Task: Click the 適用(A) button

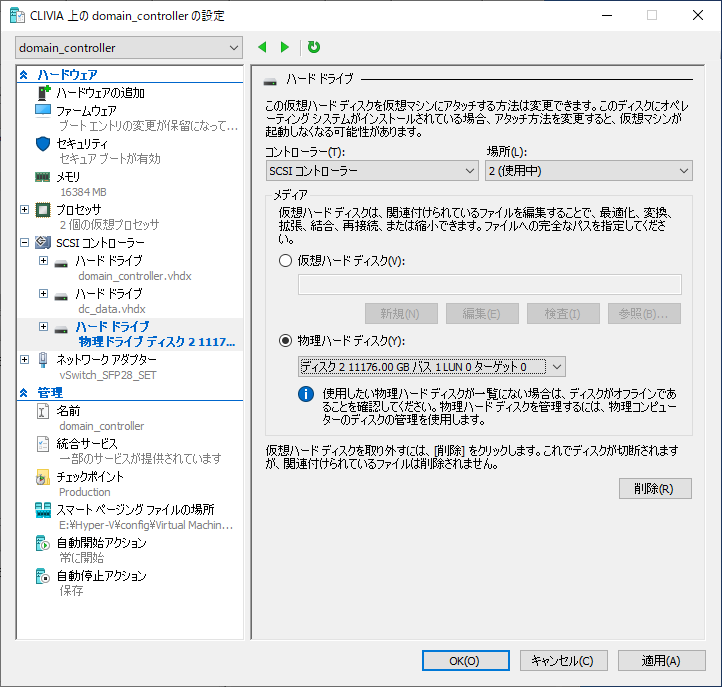Action: (x=662, y=661)
